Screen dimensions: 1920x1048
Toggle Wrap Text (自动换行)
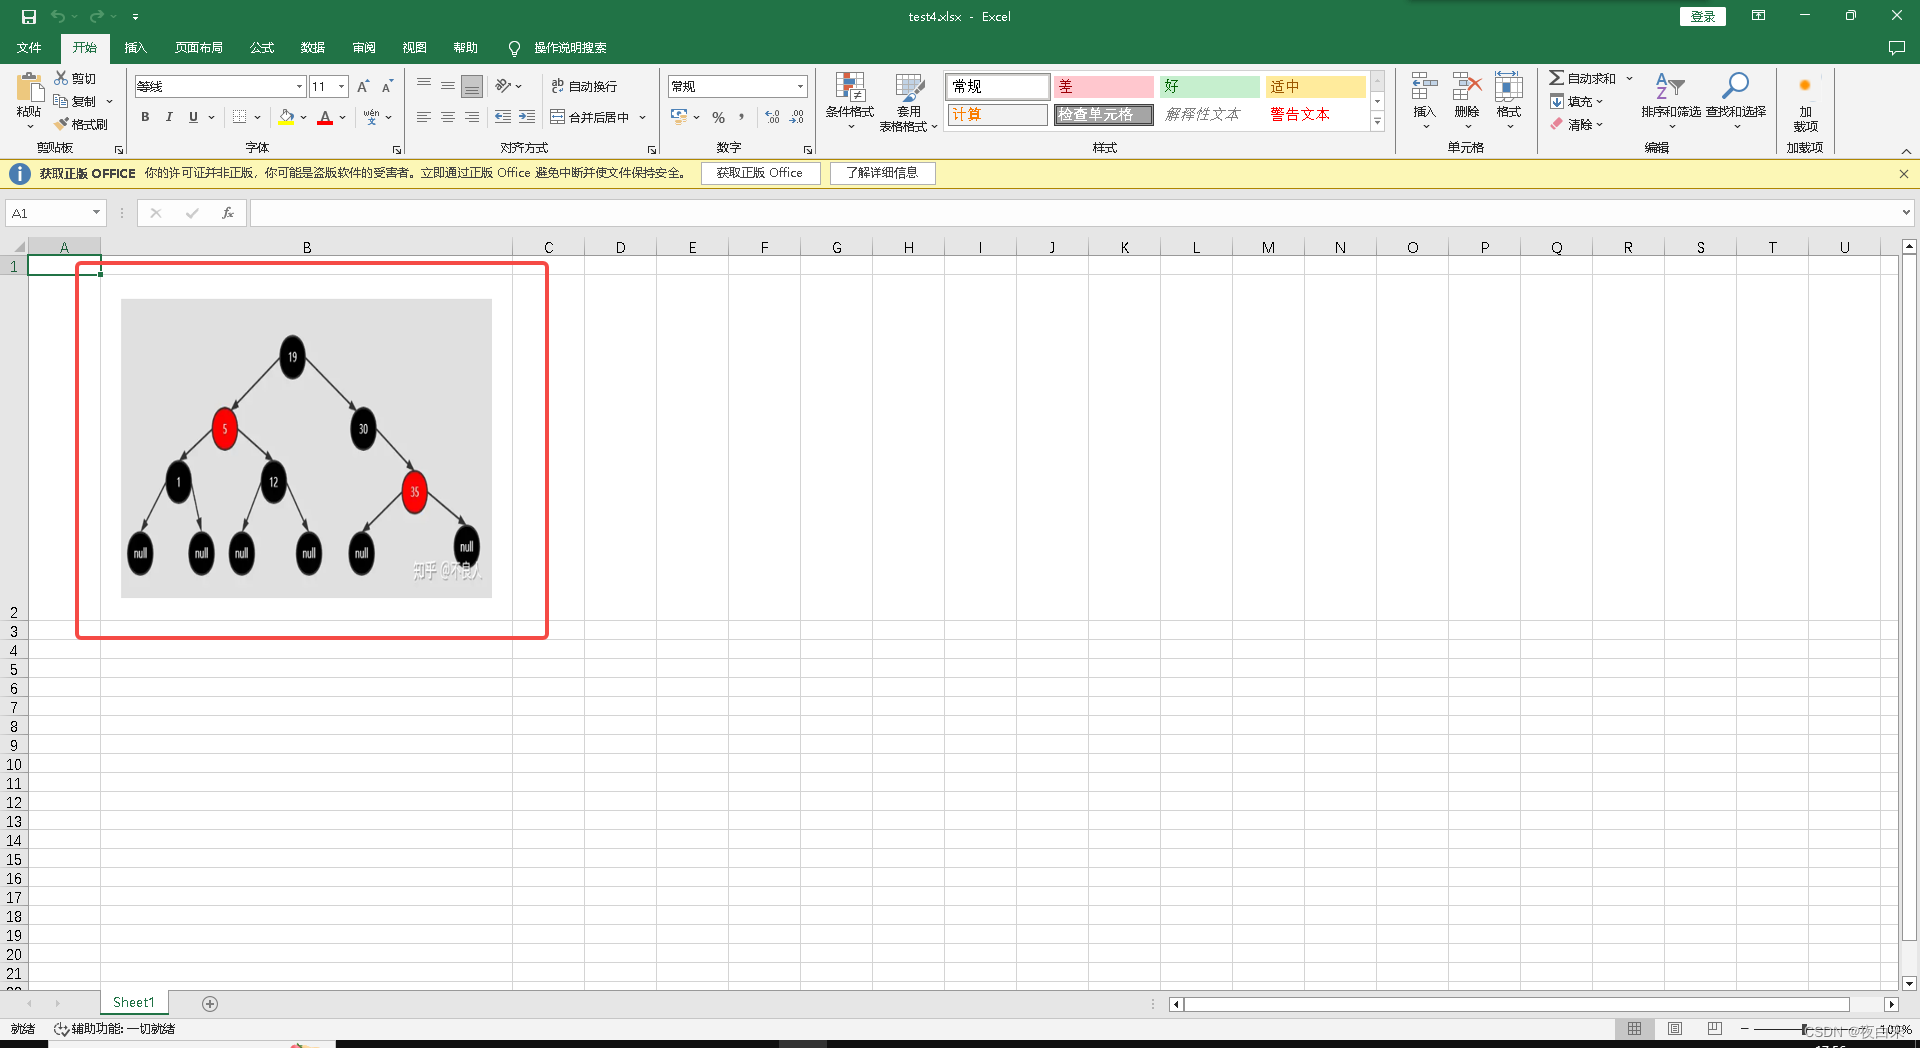click(x=584, y=87)
